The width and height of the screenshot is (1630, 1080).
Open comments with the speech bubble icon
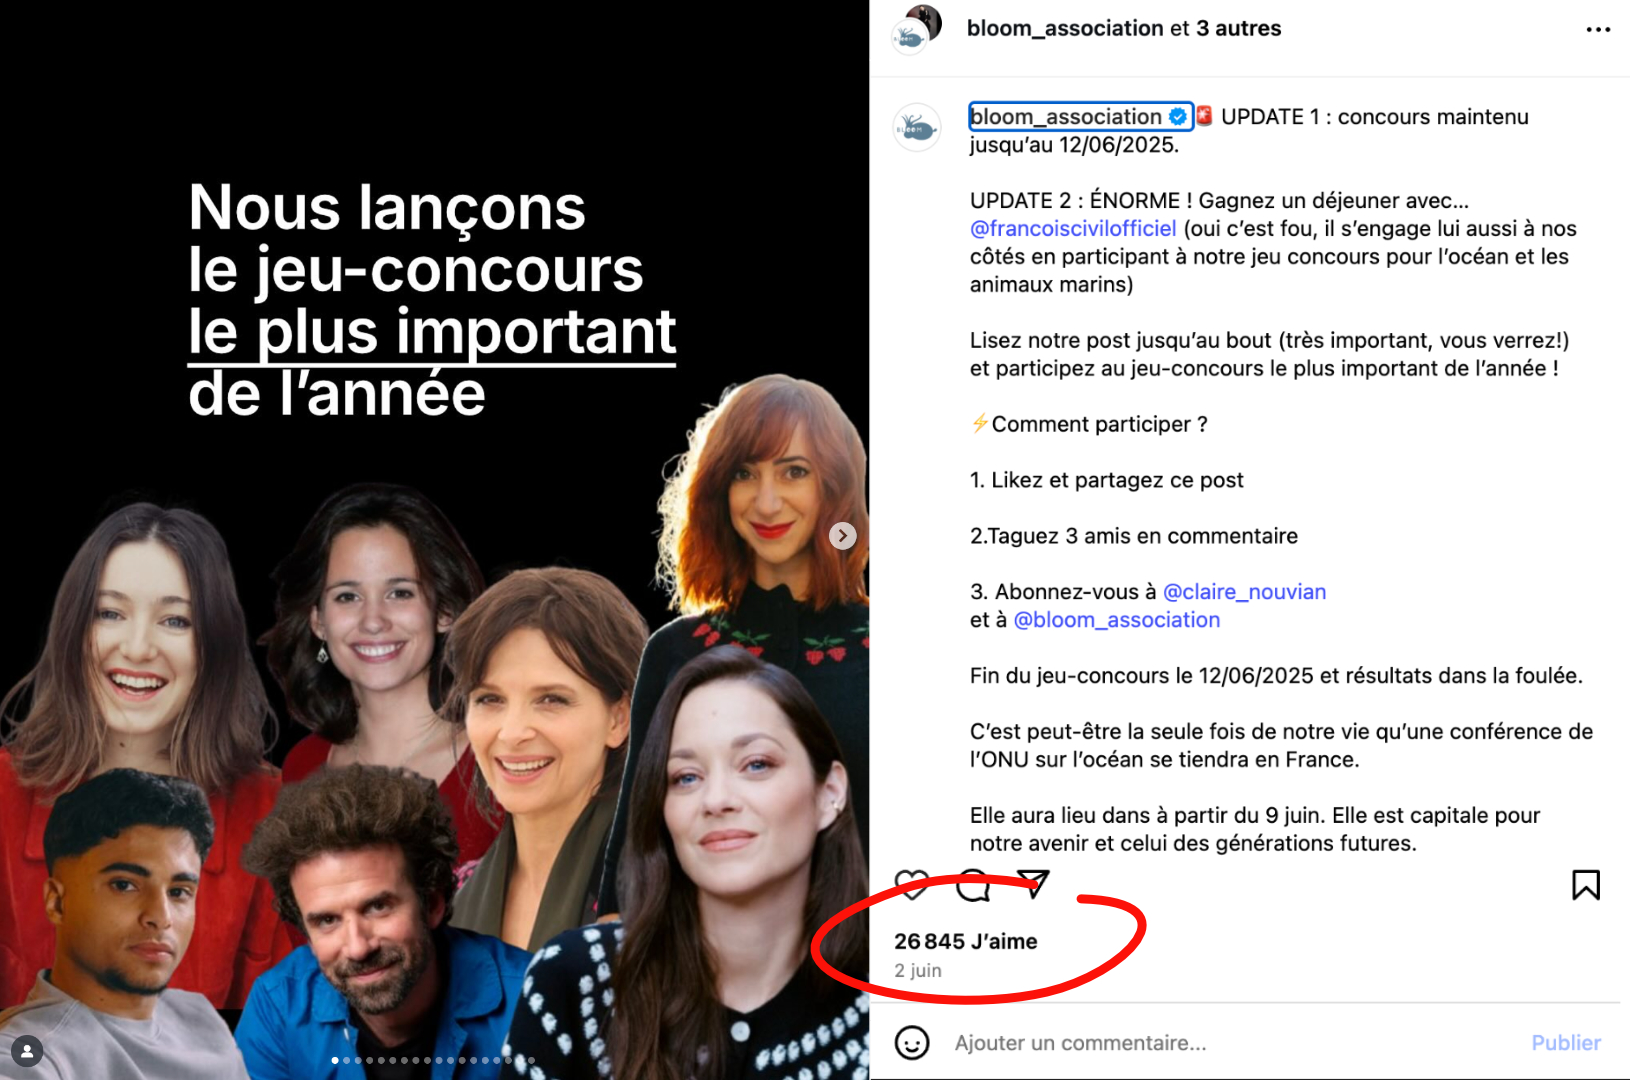click(x=972, y=885)
